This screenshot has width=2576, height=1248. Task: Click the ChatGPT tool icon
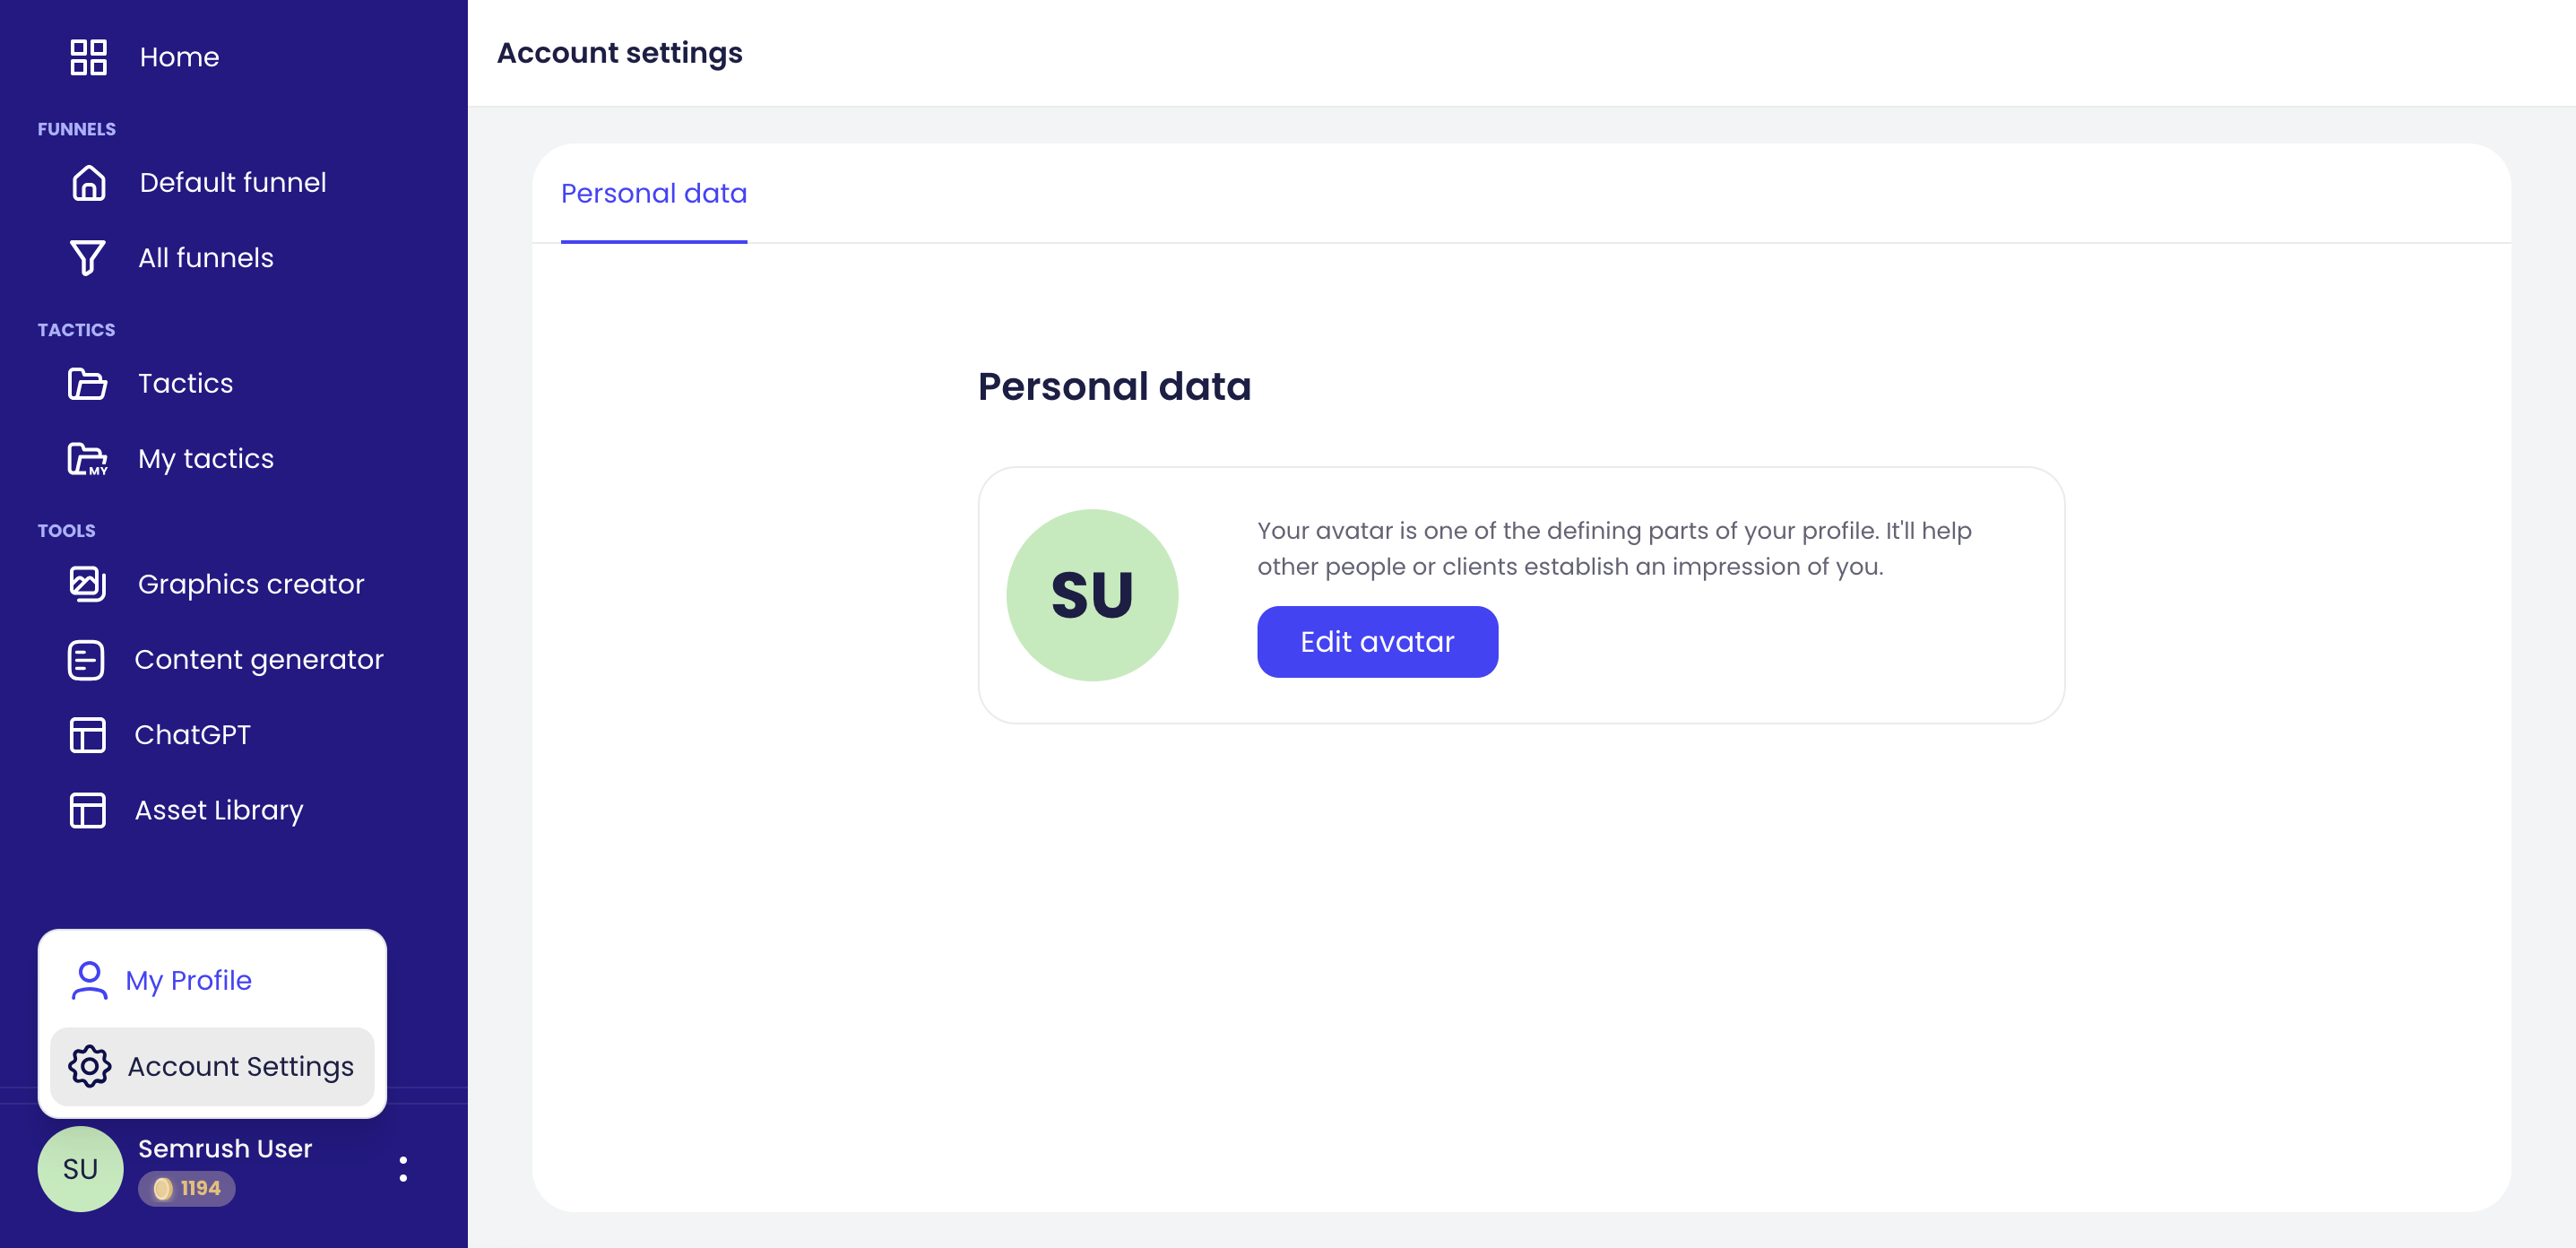86,734
